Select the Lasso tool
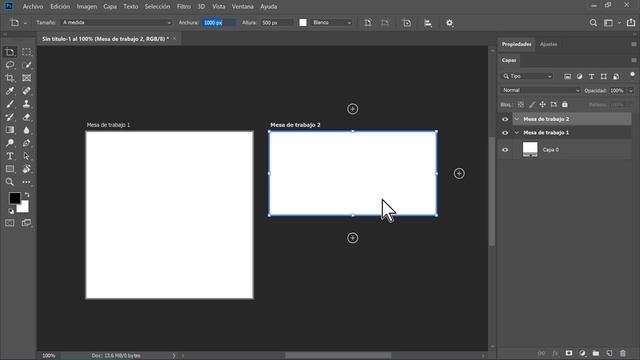 10,65
